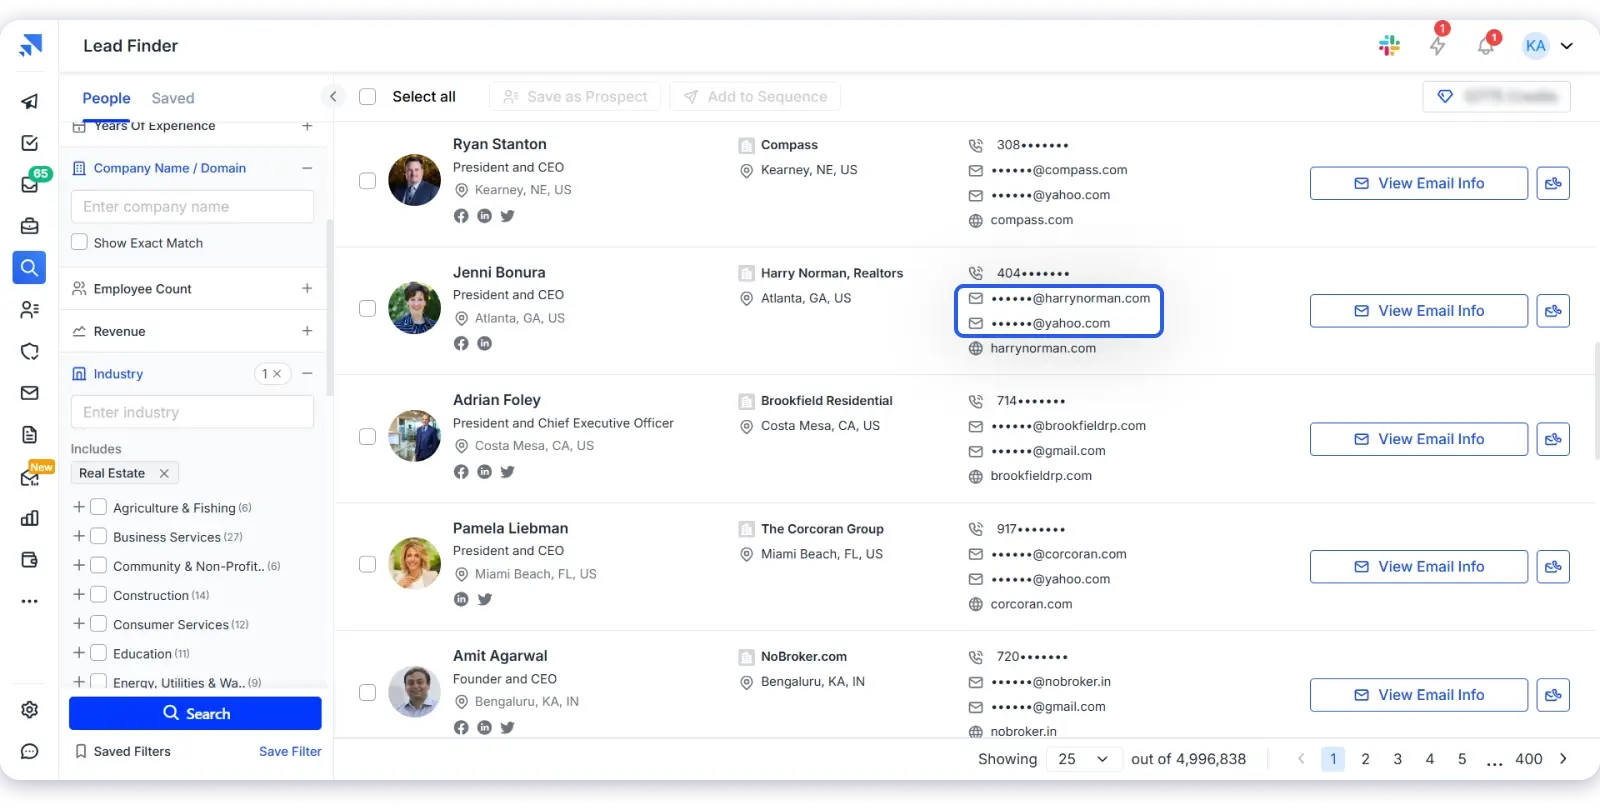The image size is (1600, 808).
Task: Click the Enter industry field
Action: click(192, 412)
